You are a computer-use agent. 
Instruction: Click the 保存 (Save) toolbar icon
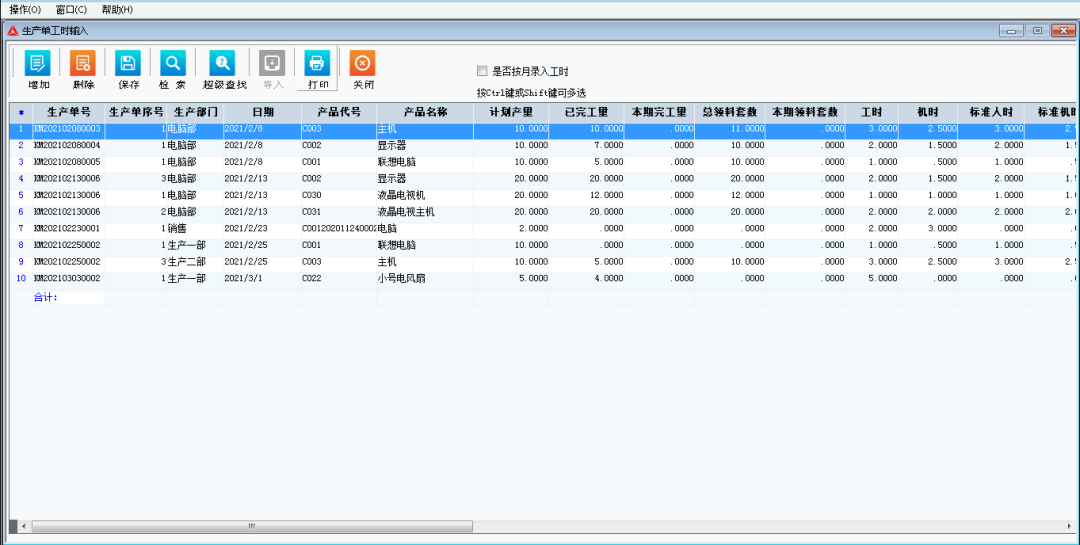tap(128, 64)
